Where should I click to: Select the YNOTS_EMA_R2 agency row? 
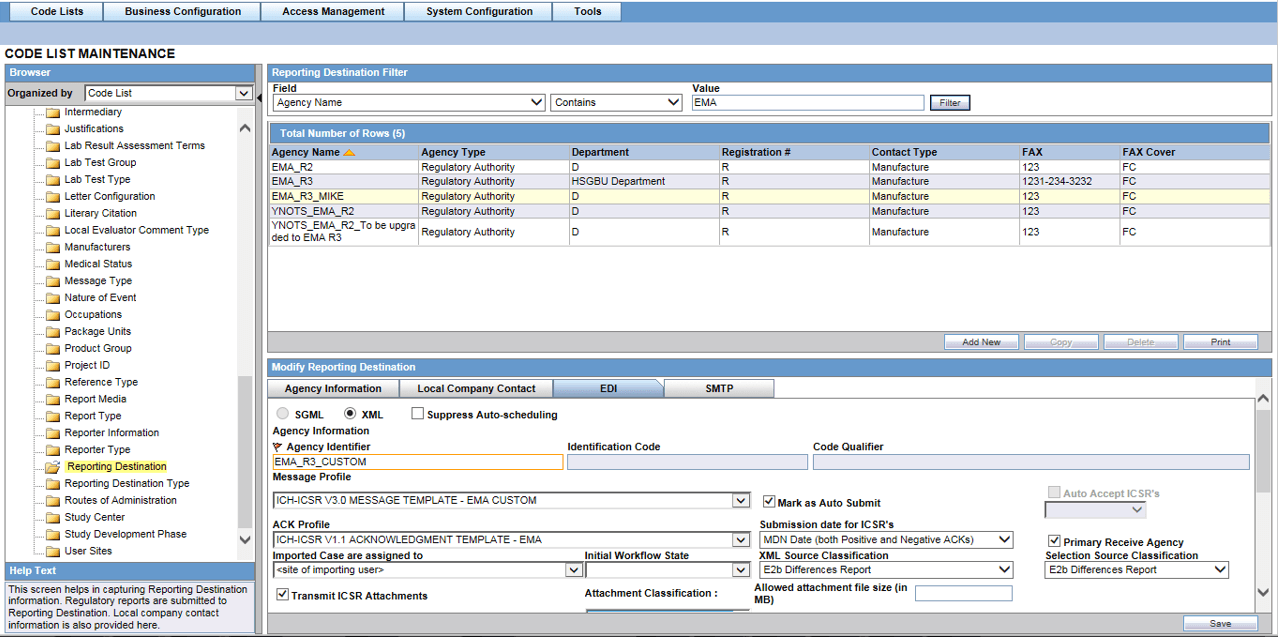click(x=769, y=212)
